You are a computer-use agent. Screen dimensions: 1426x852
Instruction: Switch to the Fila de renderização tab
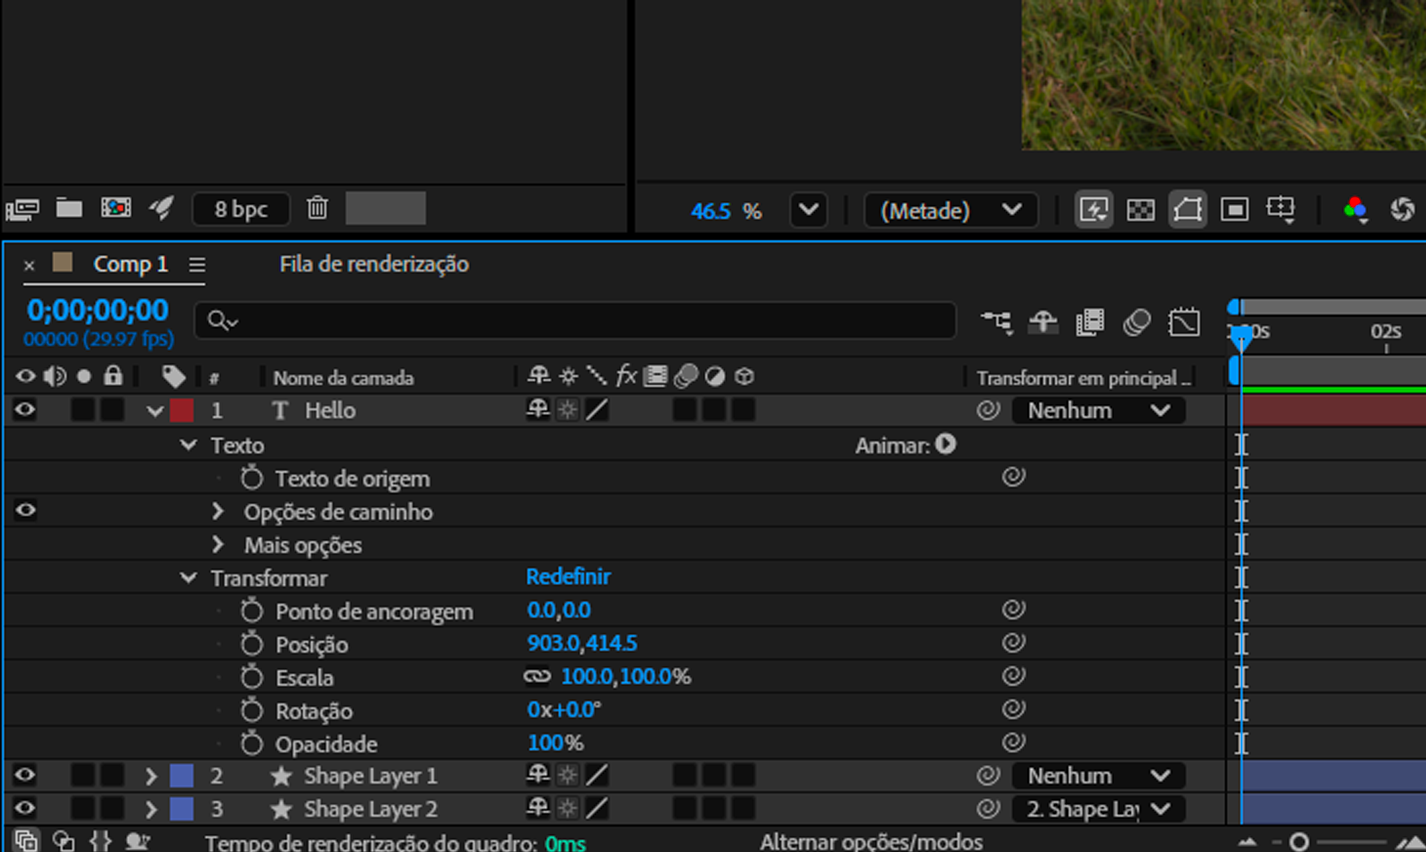click(374, 264)
